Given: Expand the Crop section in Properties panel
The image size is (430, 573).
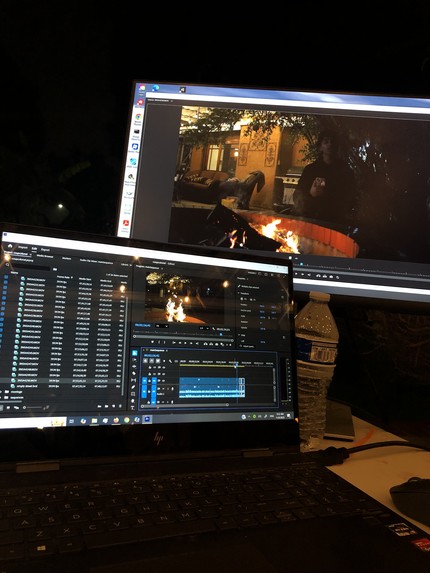Looking at the screenshot, I should tap(239, 335).
